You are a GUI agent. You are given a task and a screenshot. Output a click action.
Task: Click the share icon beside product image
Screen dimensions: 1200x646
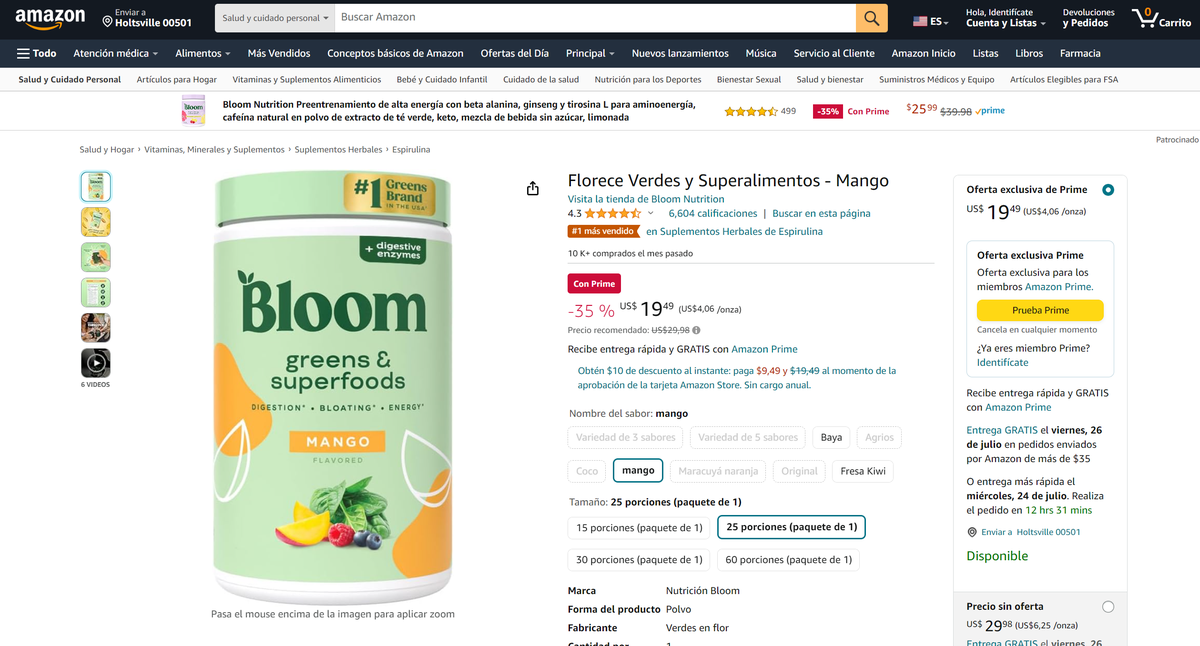coord(532,189)
